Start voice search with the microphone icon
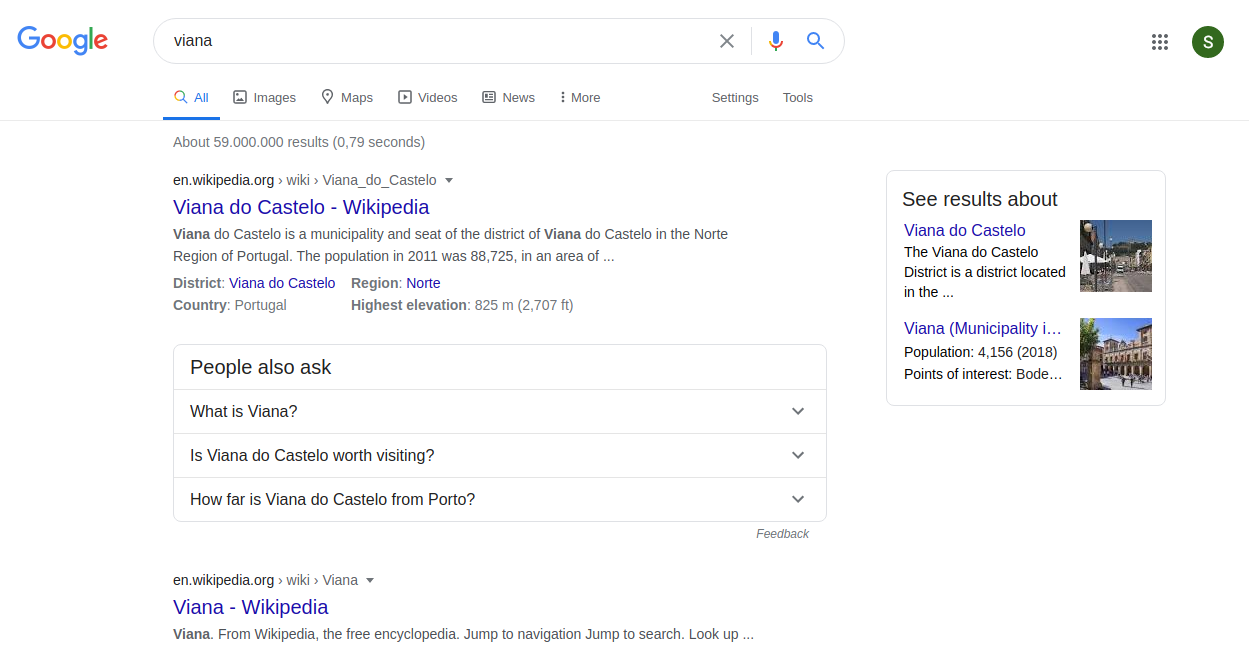The width and height of the screenshot is (1249, 658). pos(775,41)
